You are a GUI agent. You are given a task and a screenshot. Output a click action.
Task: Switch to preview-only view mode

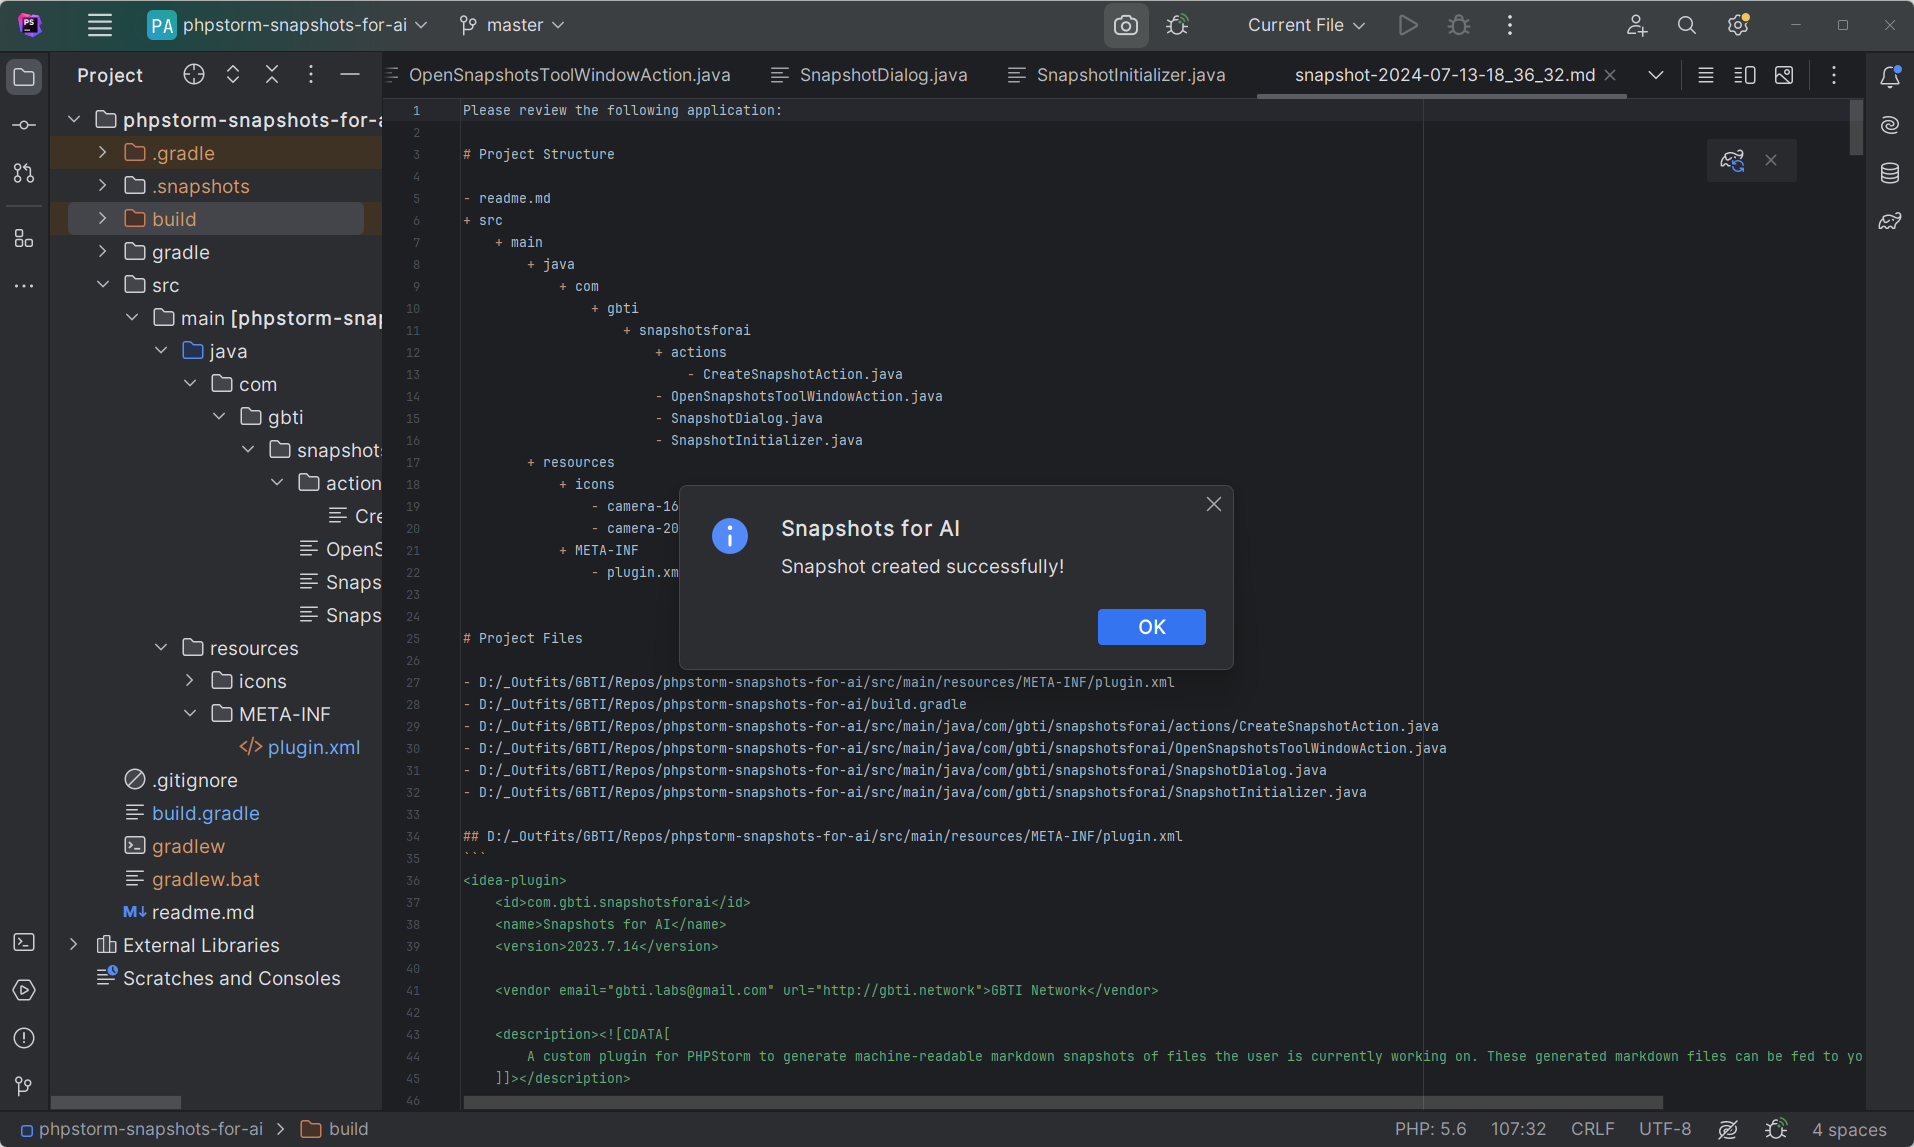[1784, 75]
